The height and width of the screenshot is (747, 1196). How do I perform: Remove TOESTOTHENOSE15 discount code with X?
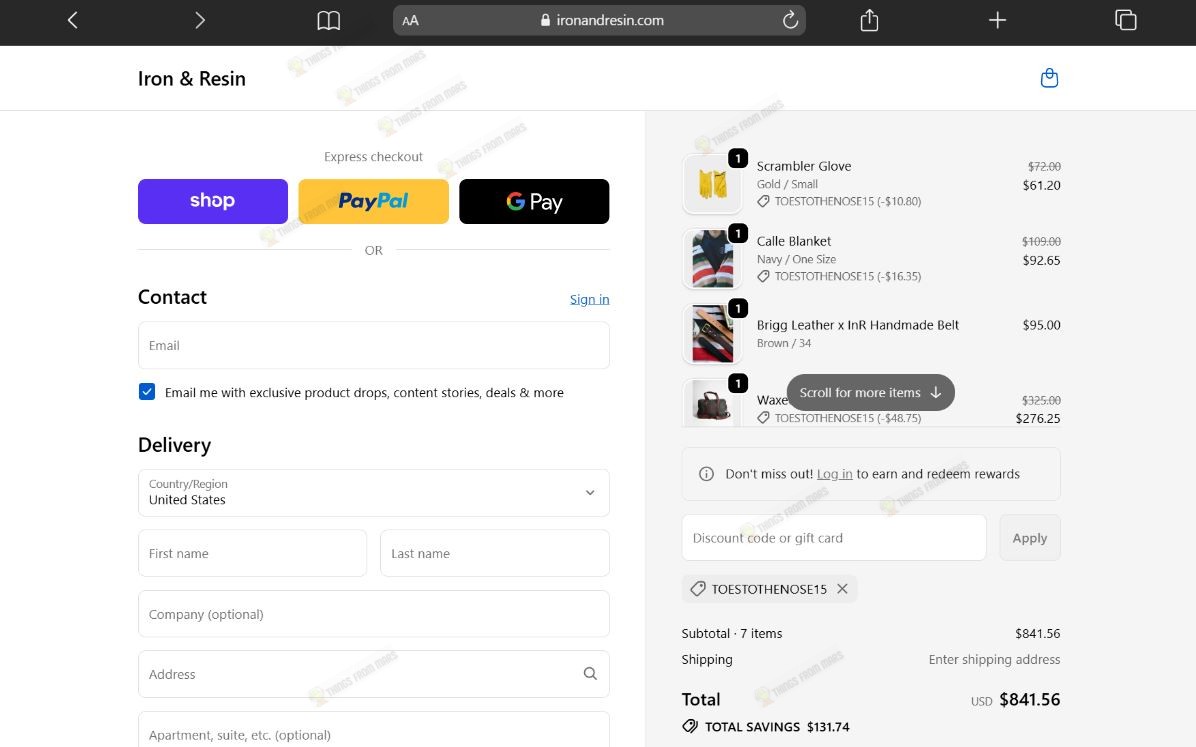(842, 588)
